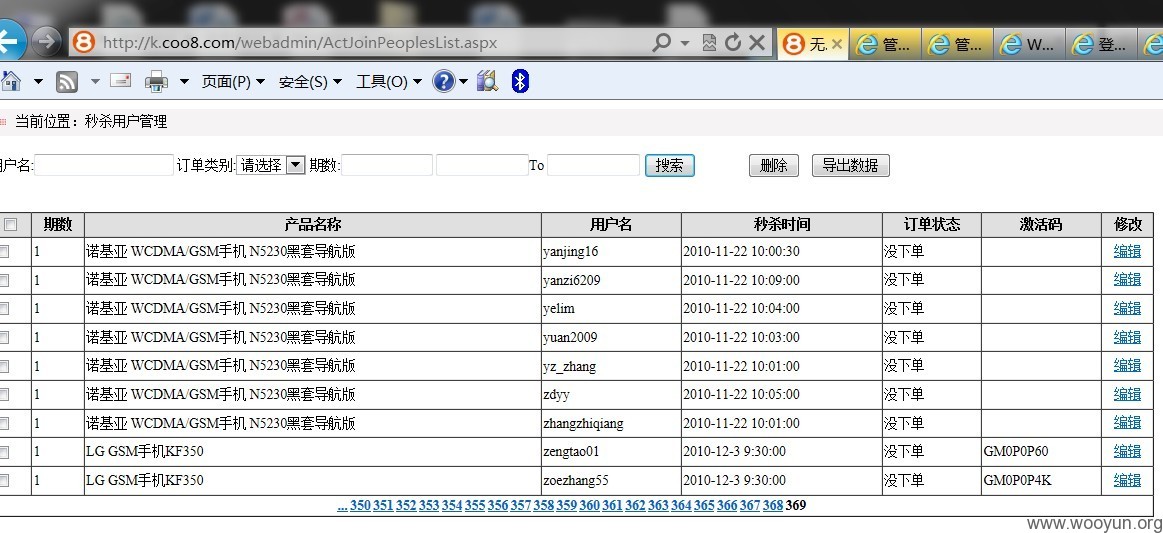Stop loading with the X icon
This screenshot has width=1163, height=533.
coord(757,42)
